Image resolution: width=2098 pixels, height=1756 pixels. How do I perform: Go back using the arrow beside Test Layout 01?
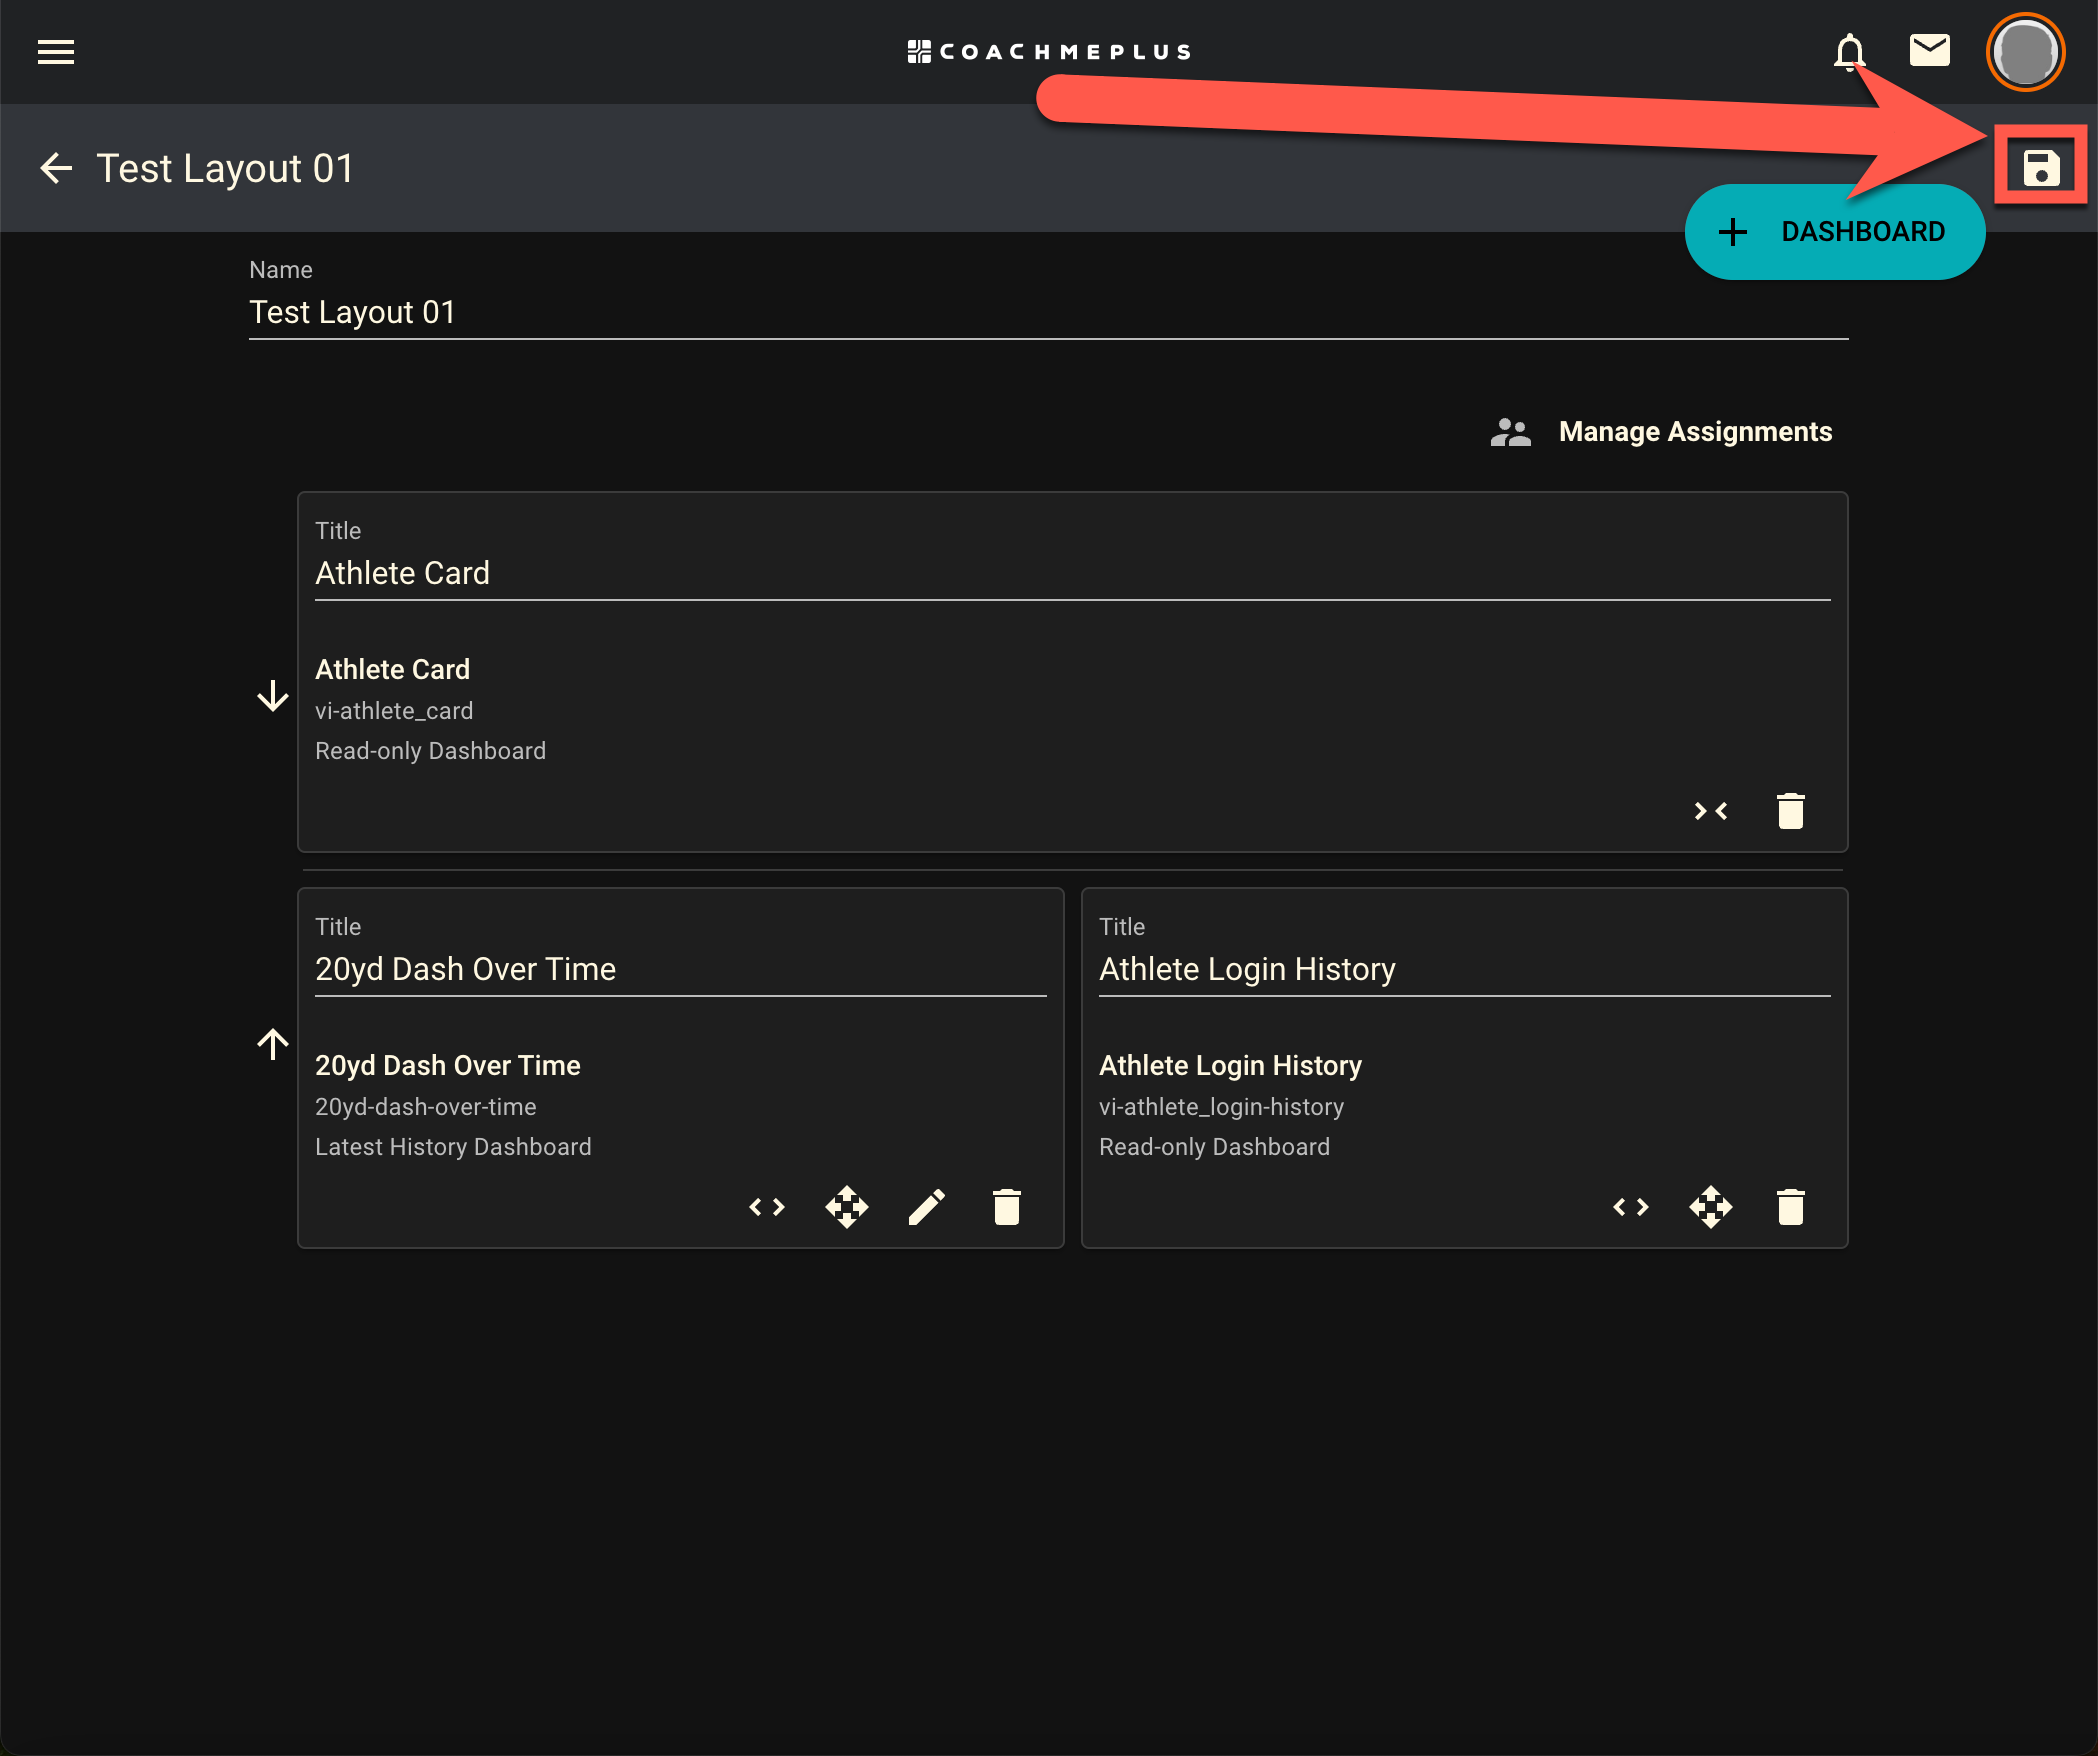pyautogui.click(x=56, y=168)
